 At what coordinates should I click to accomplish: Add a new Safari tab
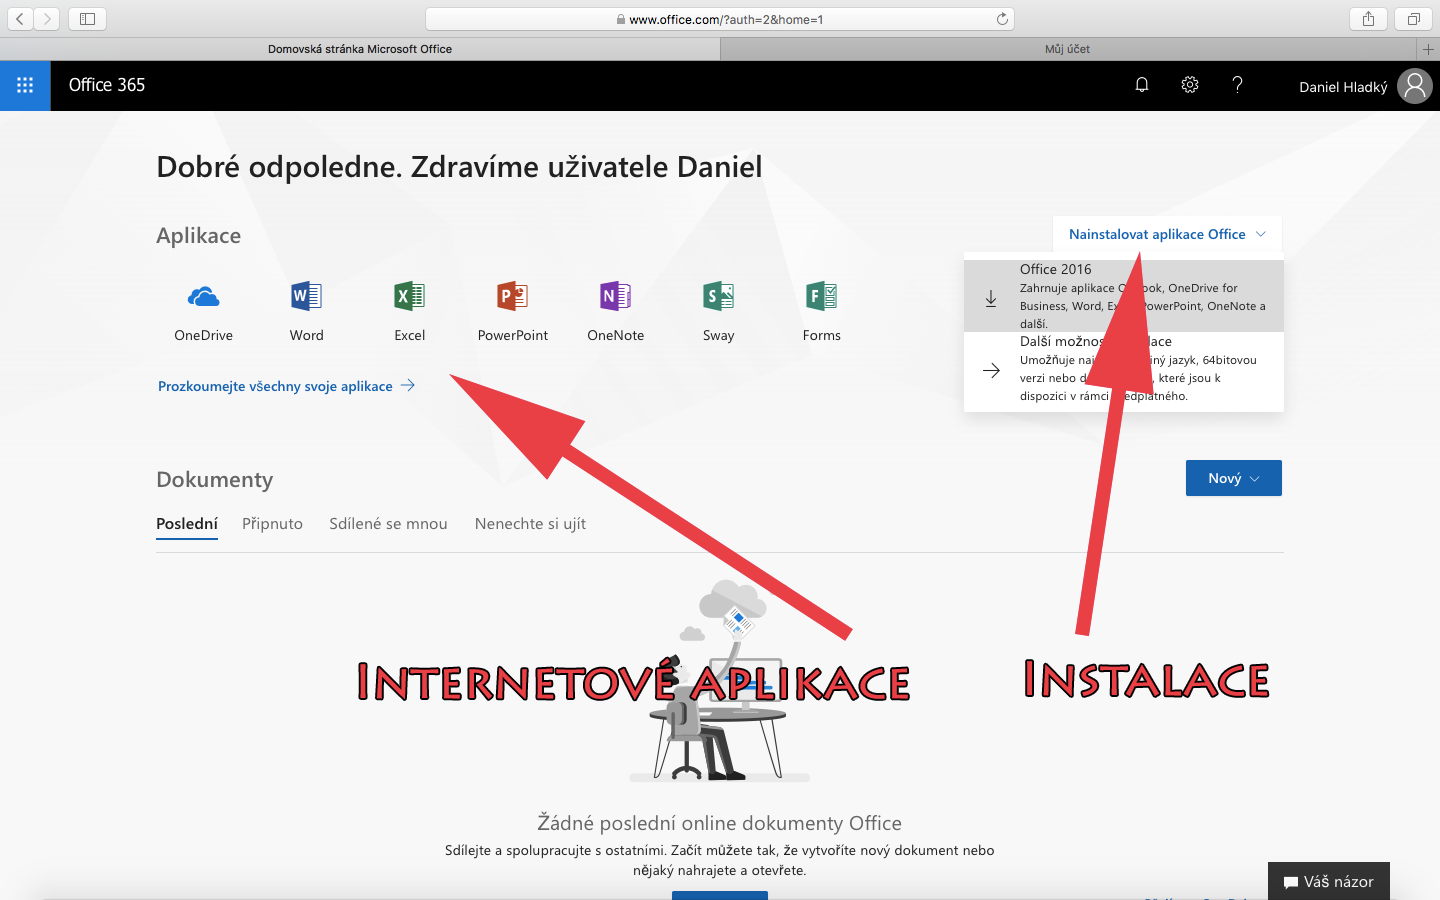pos(1428,49)
